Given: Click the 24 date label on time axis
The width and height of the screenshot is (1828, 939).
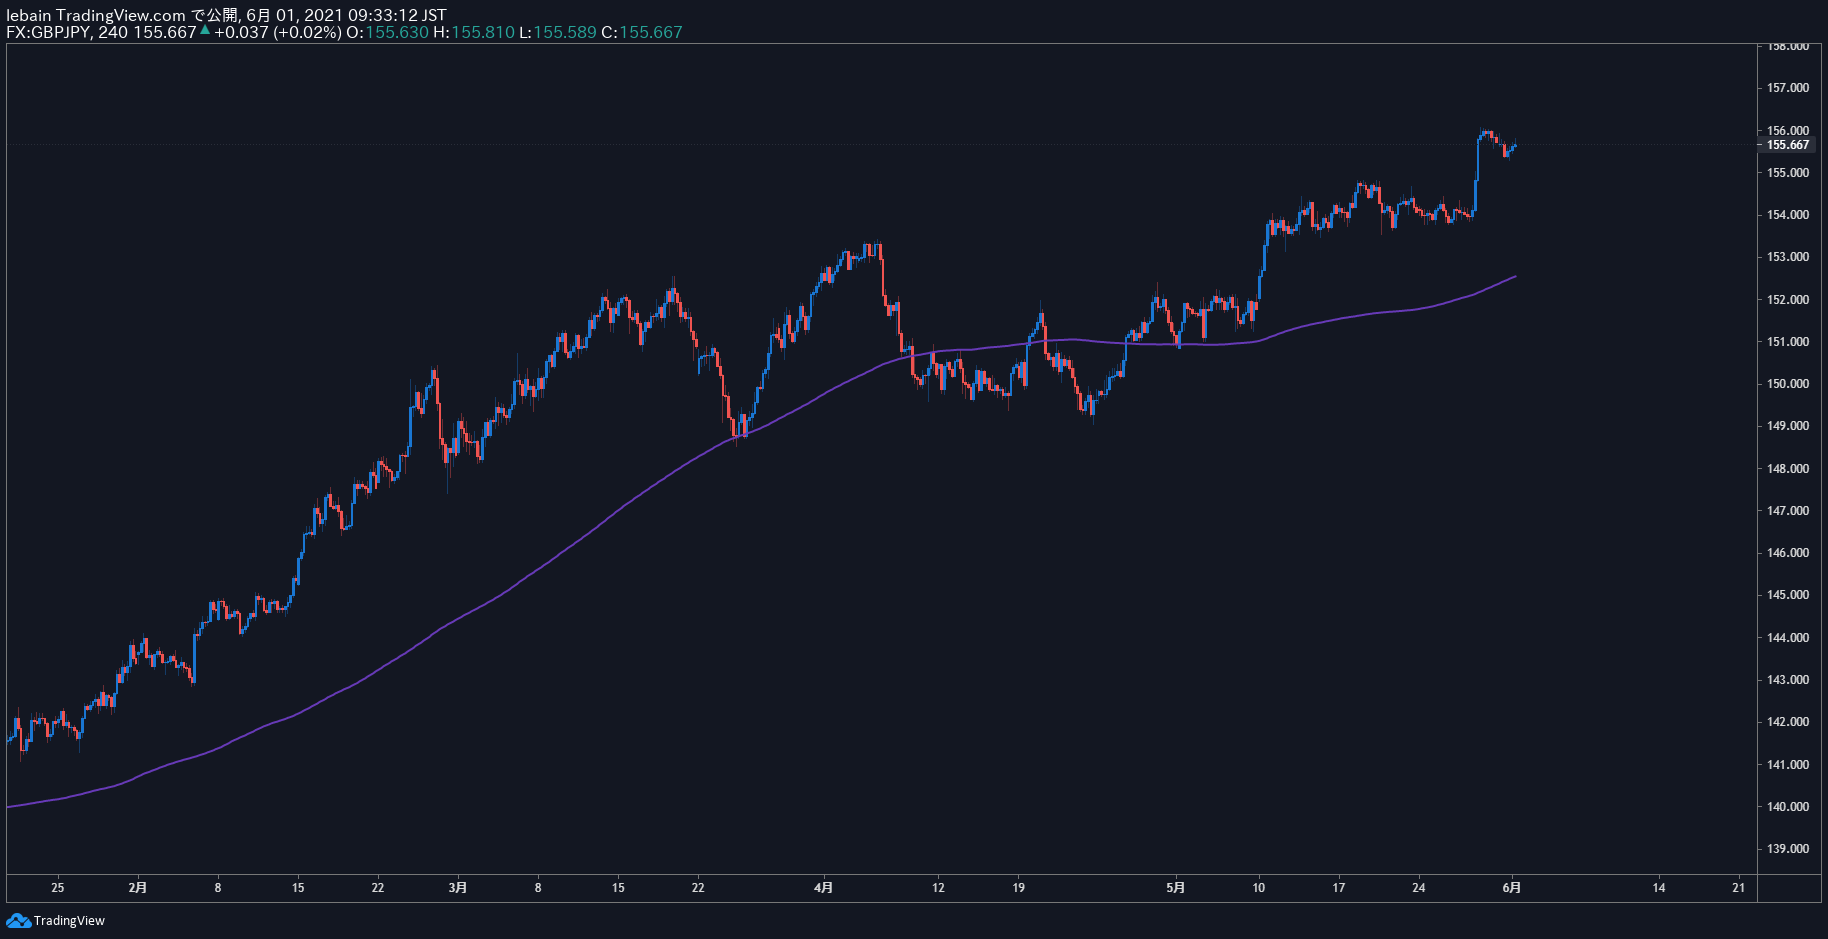Looking at the screenshot, I should coord(1419,887).
